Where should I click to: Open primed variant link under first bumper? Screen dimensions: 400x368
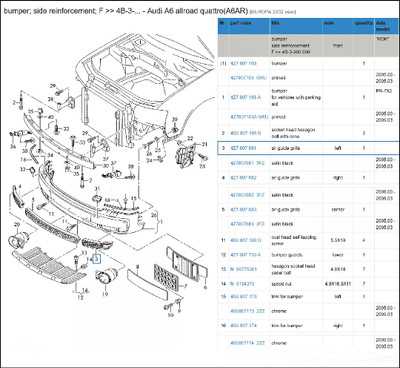tap(249, 78)
